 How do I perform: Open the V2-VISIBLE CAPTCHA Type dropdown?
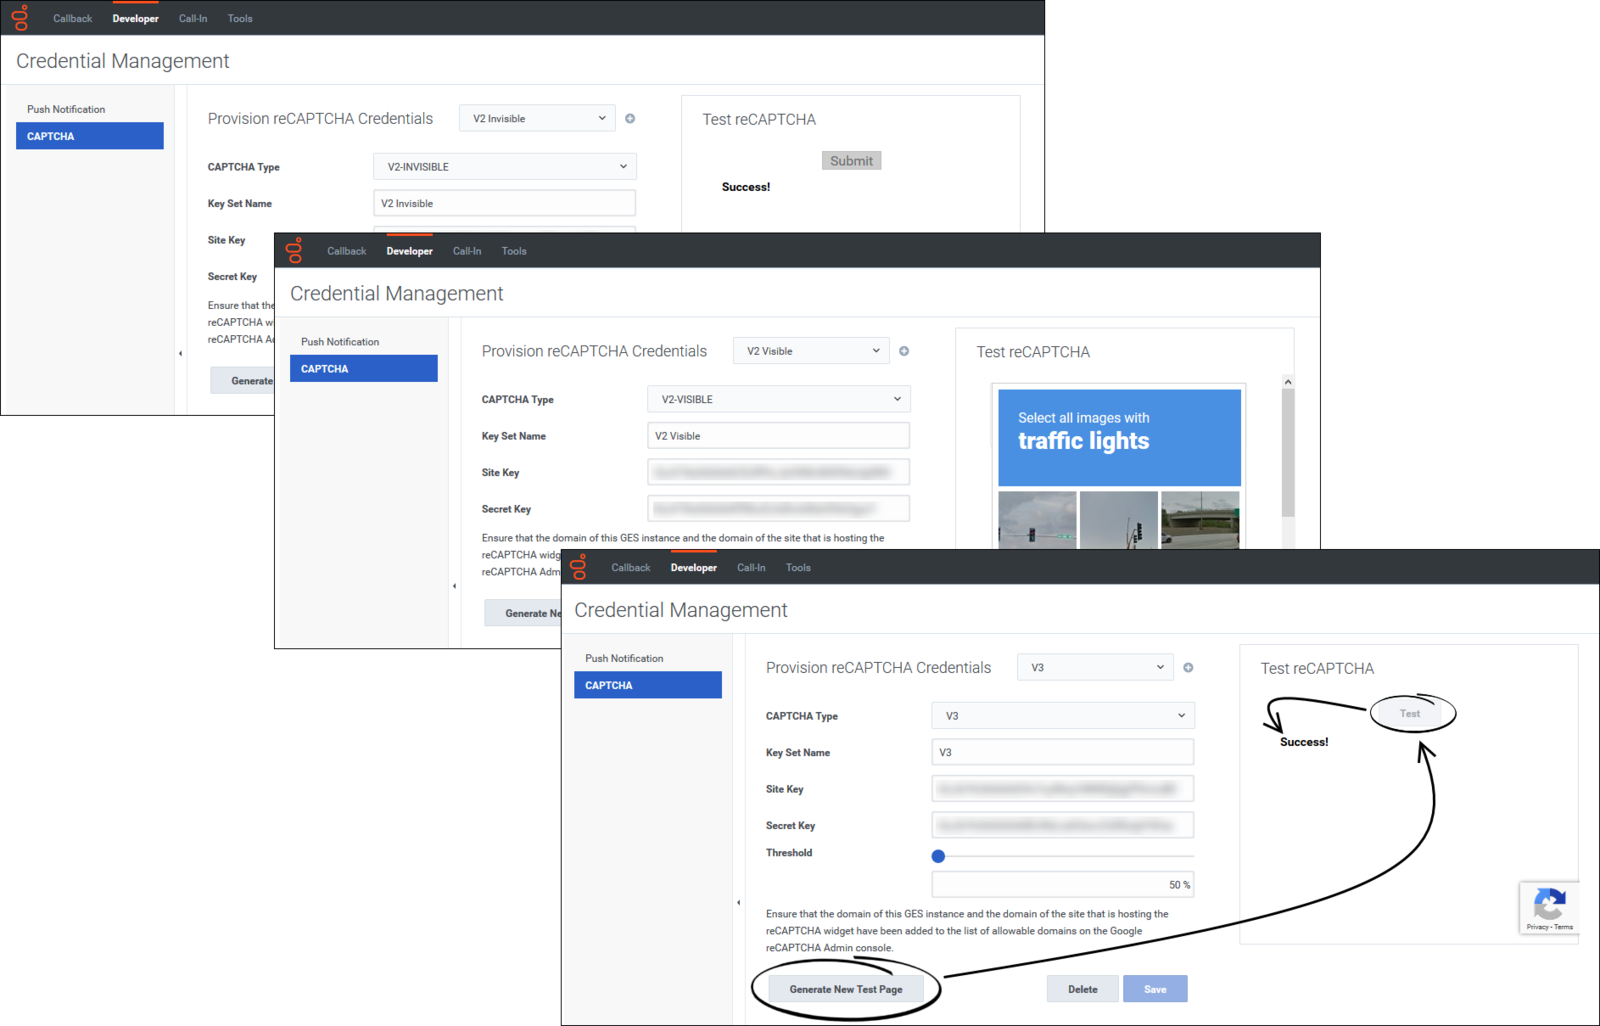[779, 399]
